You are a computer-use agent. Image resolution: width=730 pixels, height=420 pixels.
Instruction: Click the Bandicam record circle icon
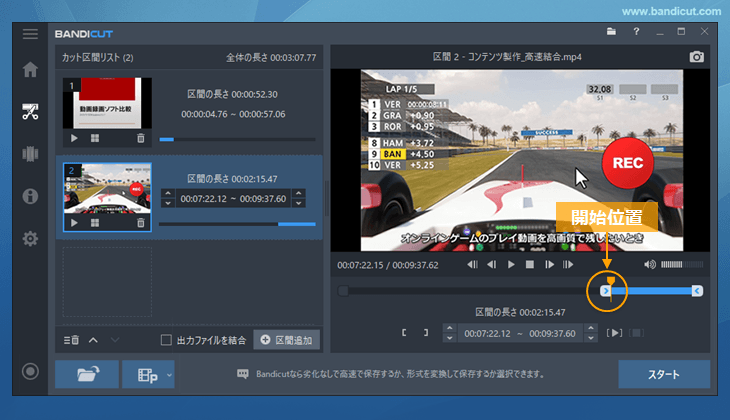pos(30,371)
